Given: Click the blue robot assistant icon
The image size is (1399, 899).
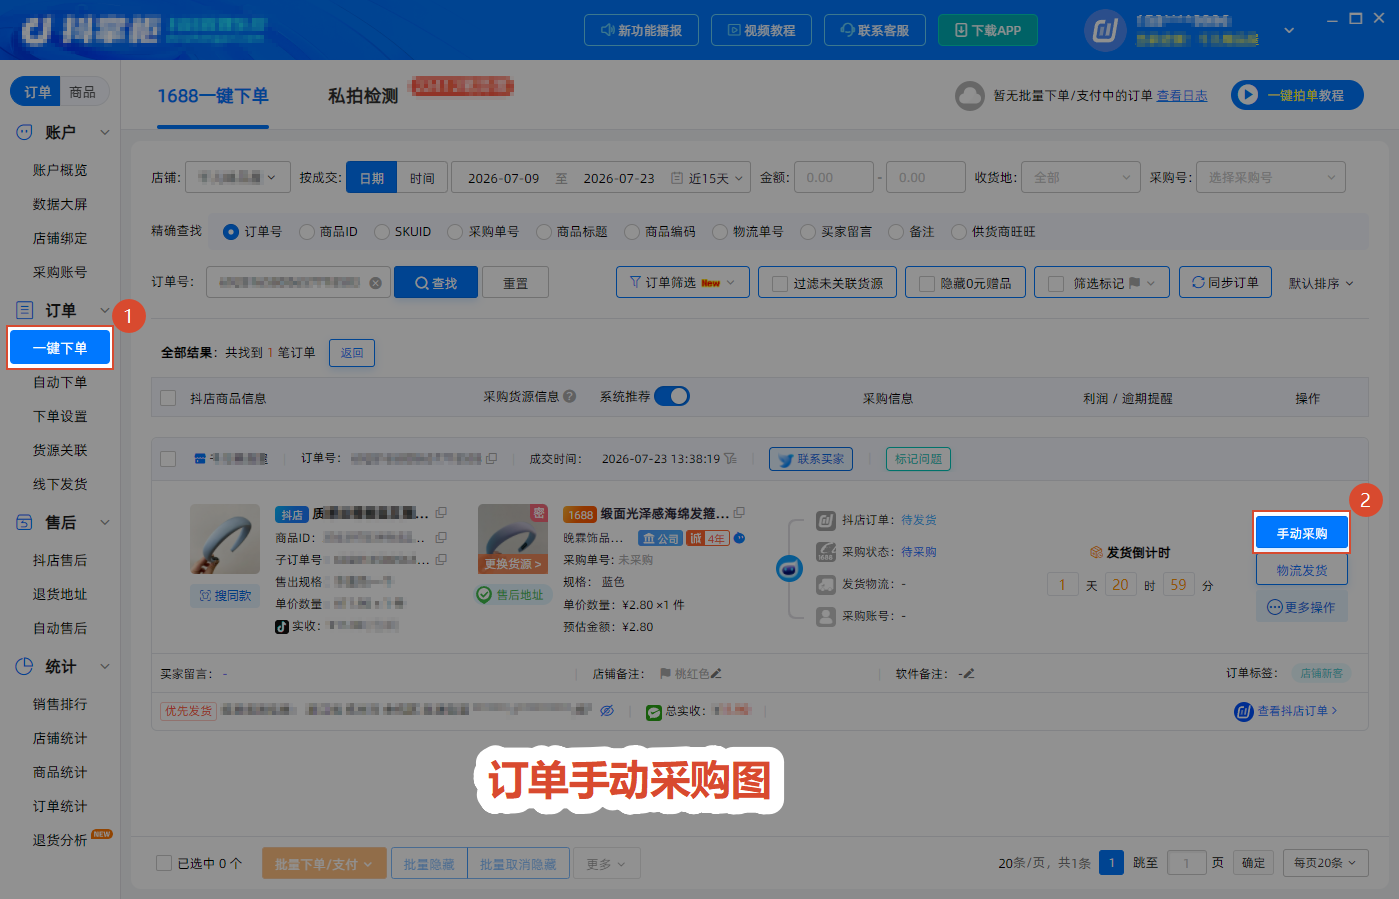Looking at the screenshot, I should pos(790,569).
